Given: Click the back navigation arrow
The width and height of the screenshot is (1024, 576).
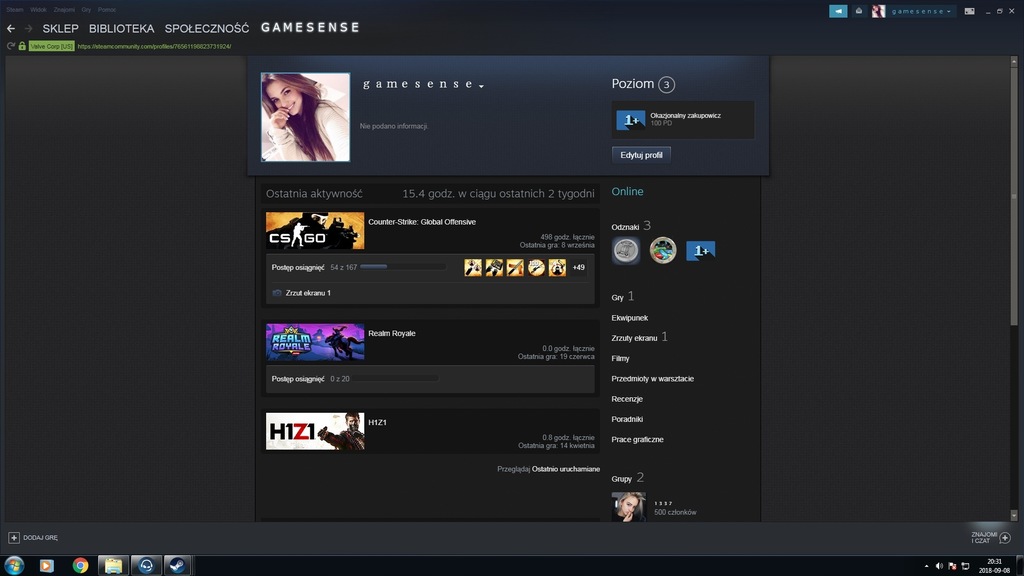Looking at the screenshot, I should coord(11,28).
